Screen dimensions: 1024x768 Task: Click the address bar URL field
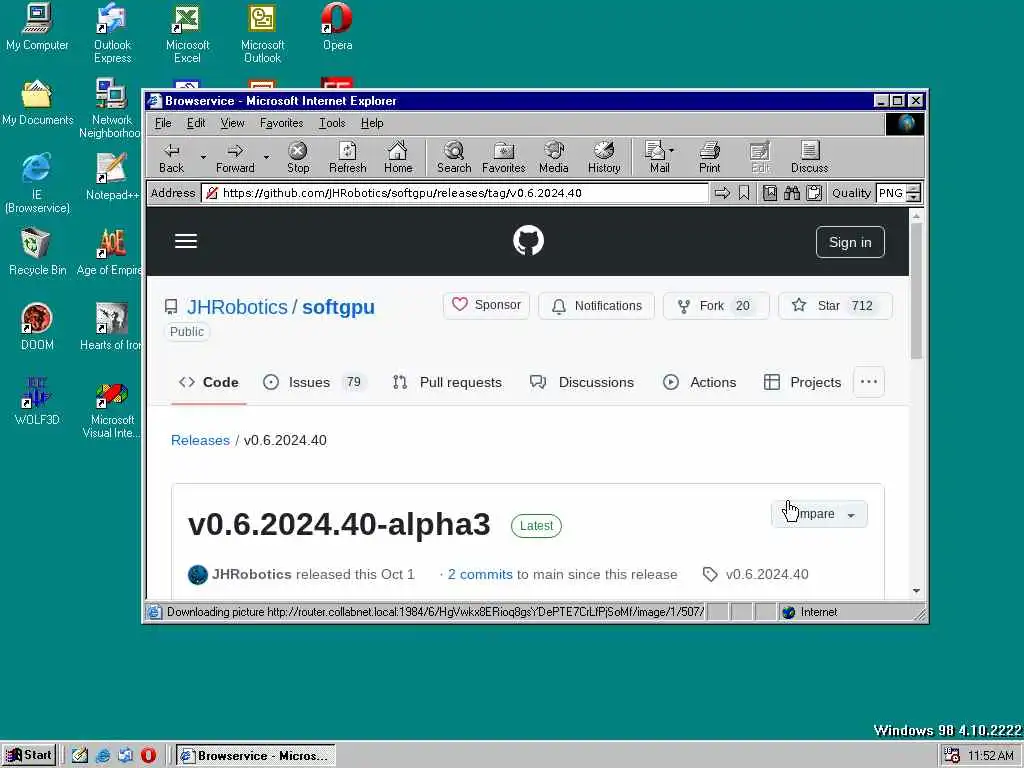point(455,193)
